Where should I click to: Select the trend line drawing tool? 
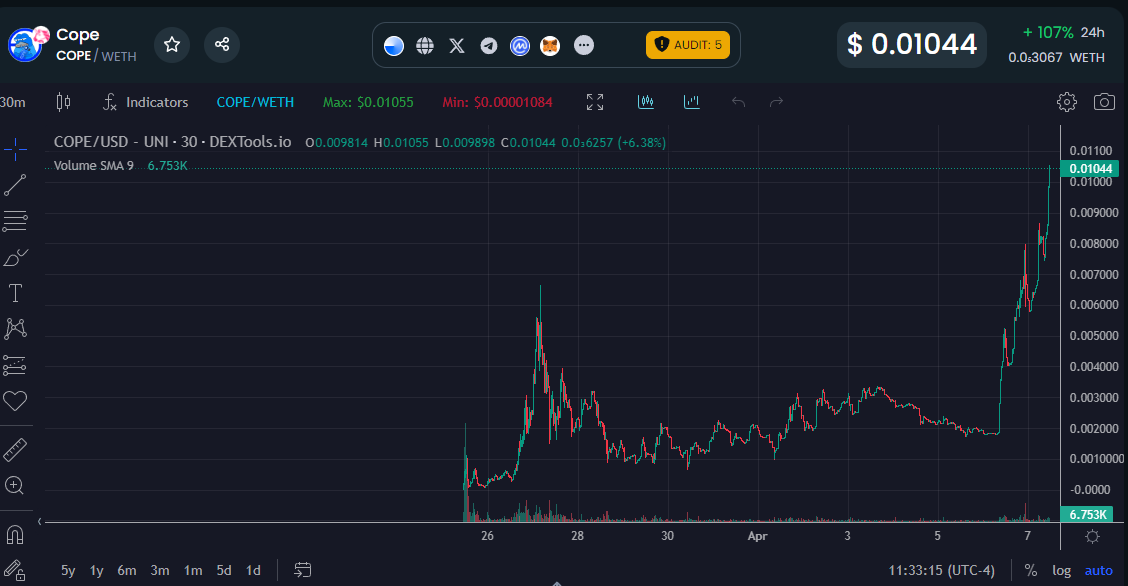coord(15,185)
